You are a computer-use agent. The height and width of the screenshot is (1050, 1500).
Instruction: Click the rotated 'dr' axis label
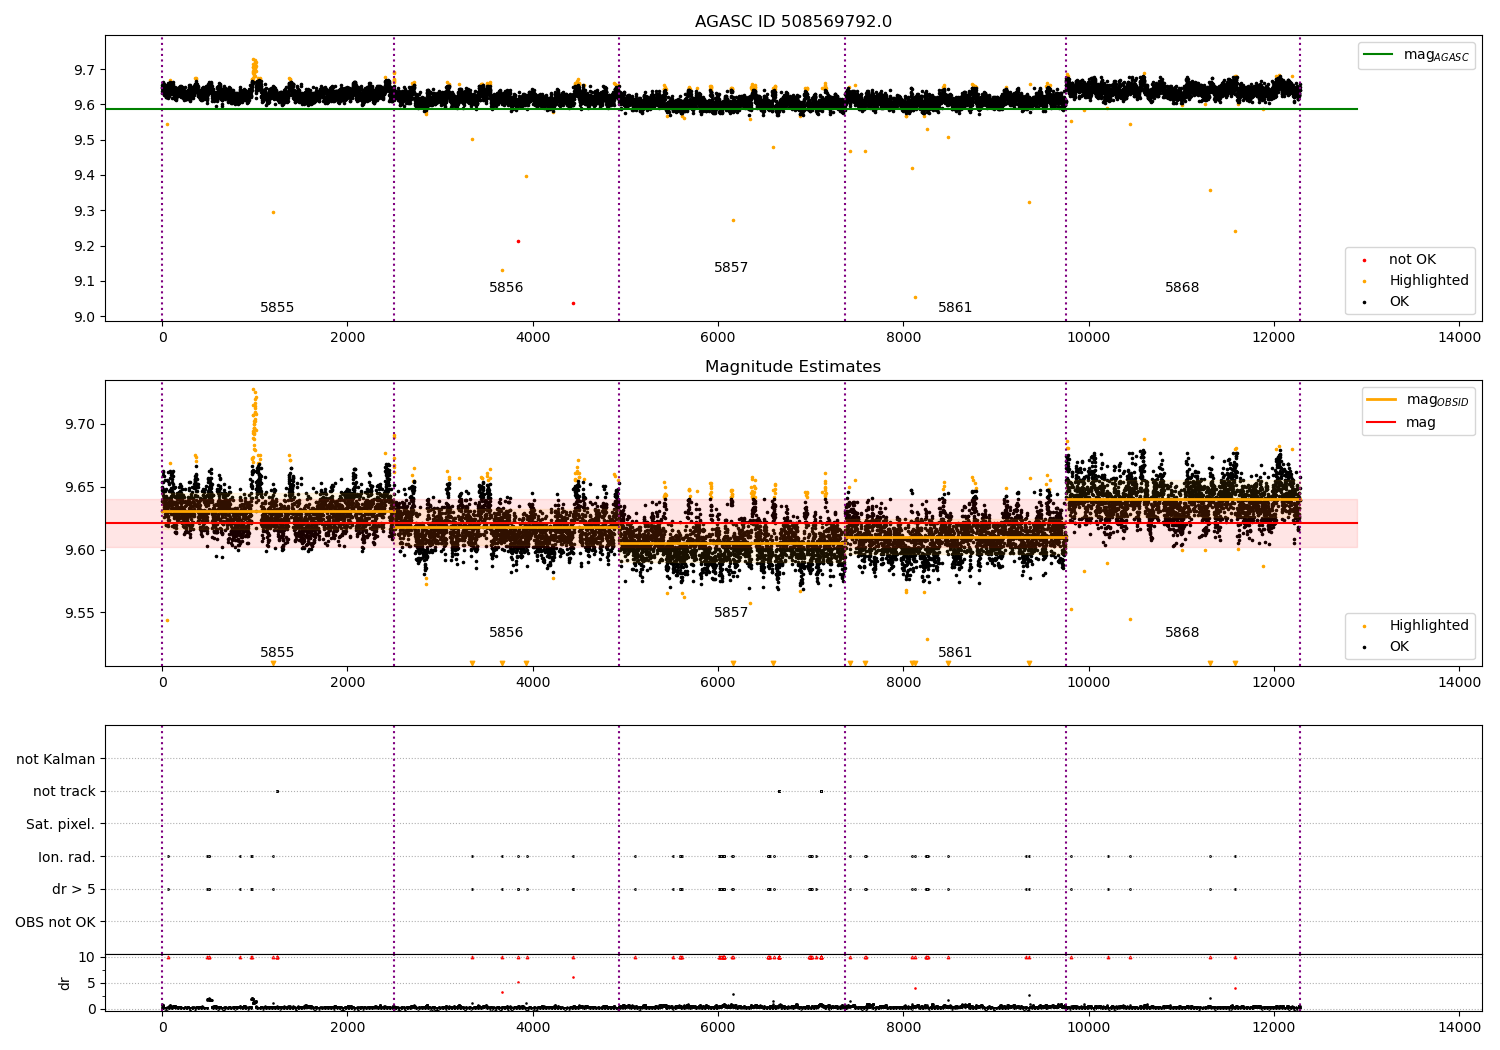pyautogui.click(x=65, y=983)
